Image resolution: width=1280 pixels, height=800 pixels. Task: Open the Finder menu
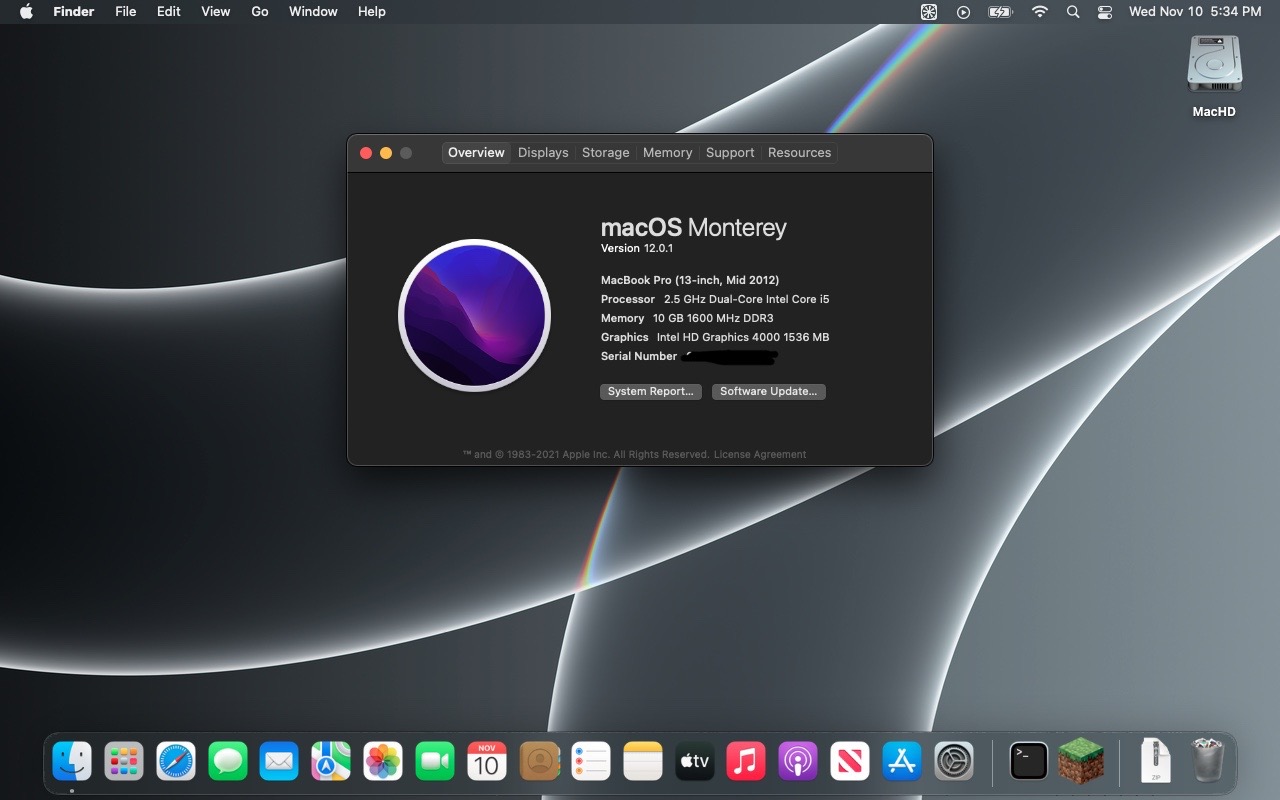coord(74,12)
